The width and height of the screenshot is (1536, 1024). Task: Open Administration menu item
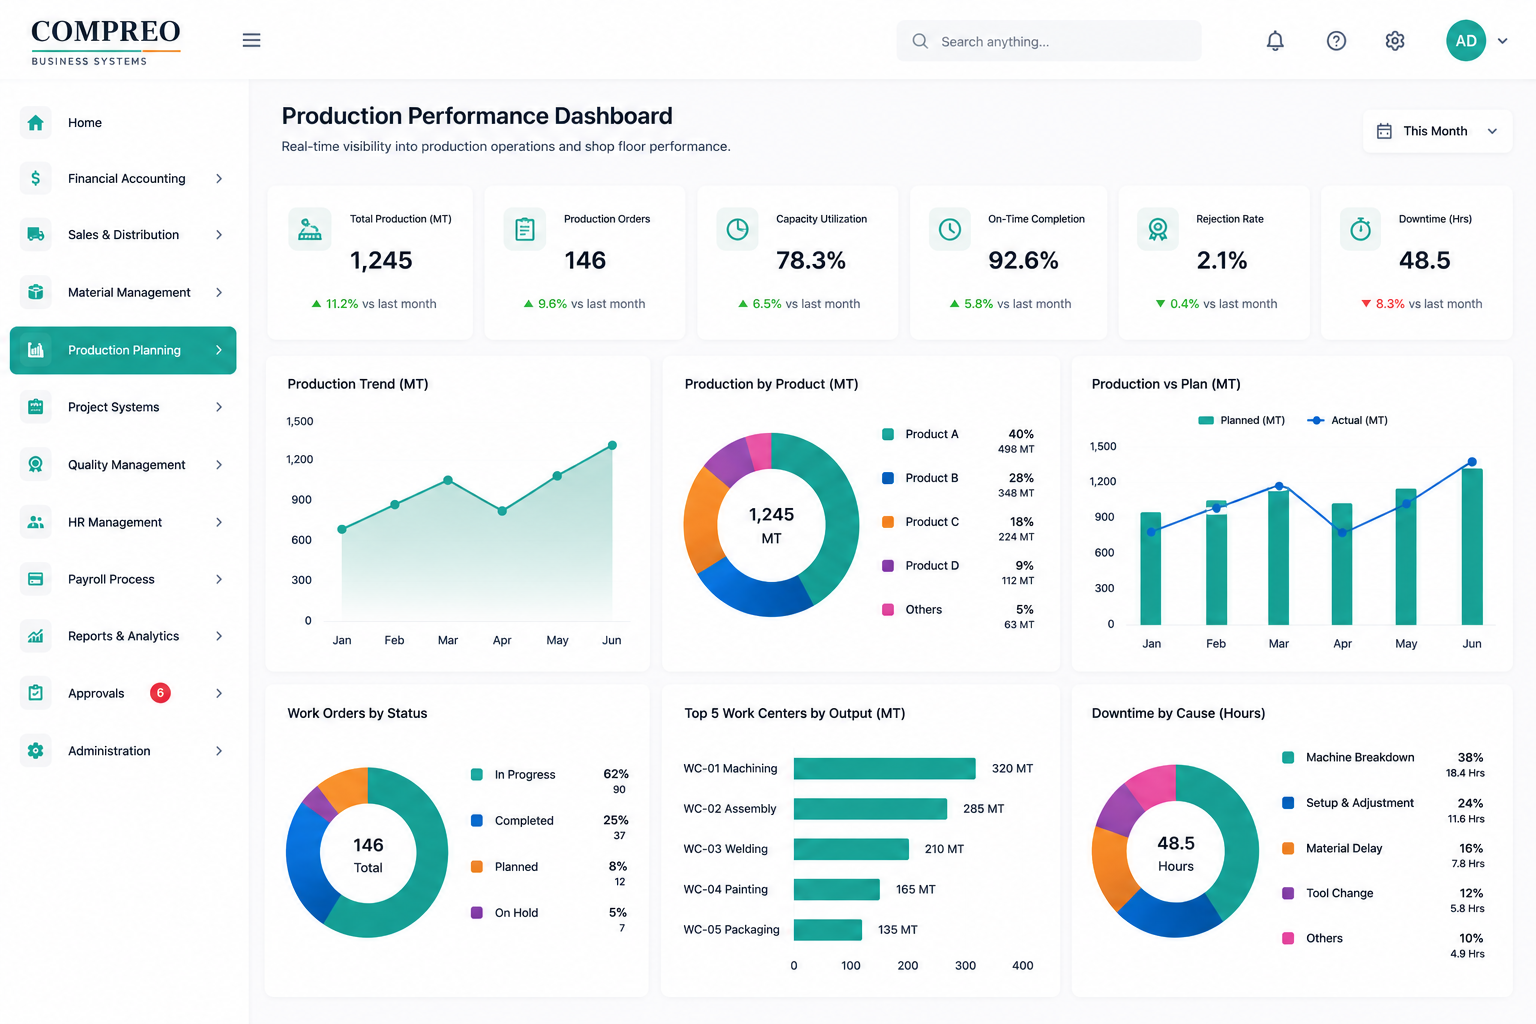click(123, 750)
